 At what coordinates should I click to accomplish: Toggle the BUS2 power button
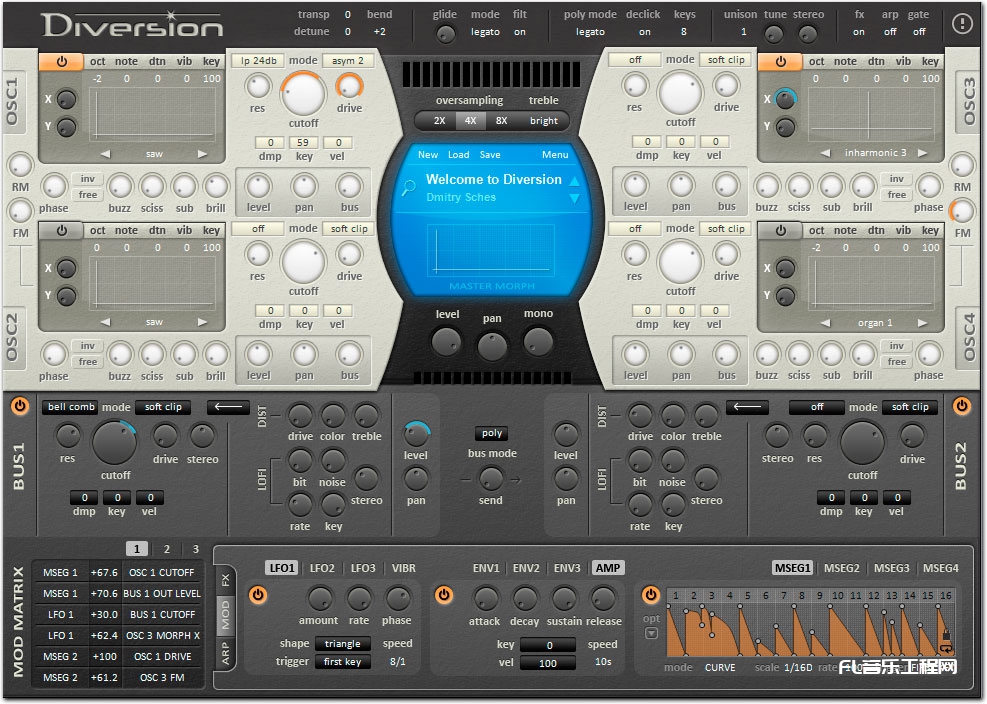(x=962, y=406)
